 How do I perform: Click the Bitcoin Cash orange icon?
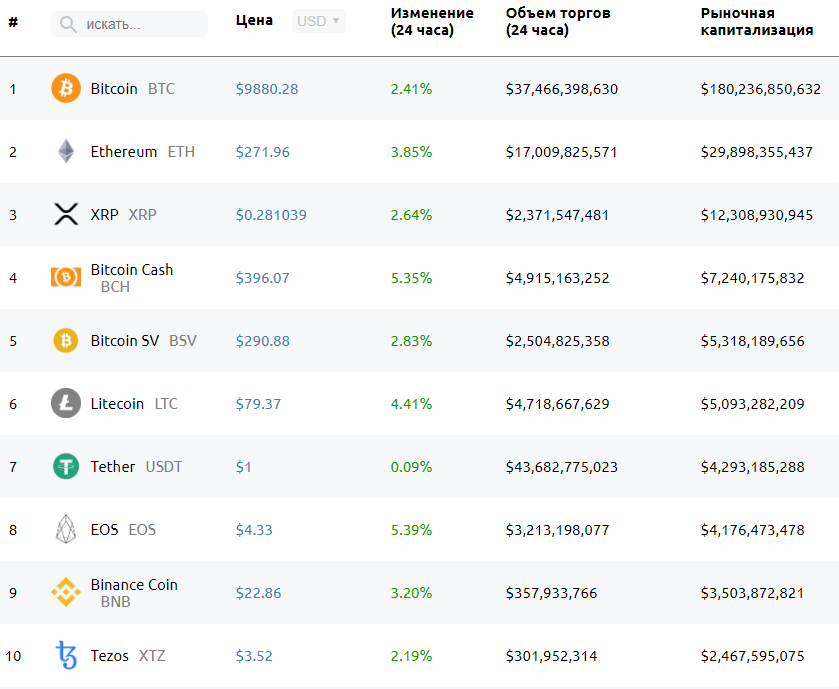click(66, 277)
